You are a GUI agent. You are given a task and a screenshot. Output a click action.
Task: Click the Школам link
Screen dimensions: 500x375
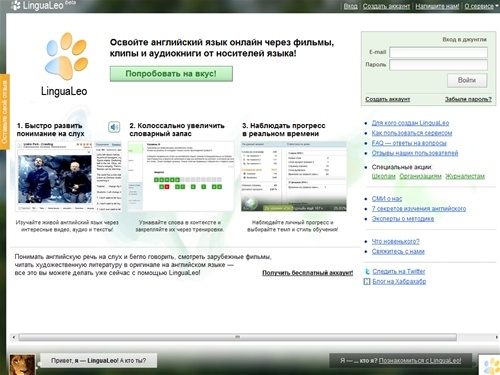click(x=383, y=176)
